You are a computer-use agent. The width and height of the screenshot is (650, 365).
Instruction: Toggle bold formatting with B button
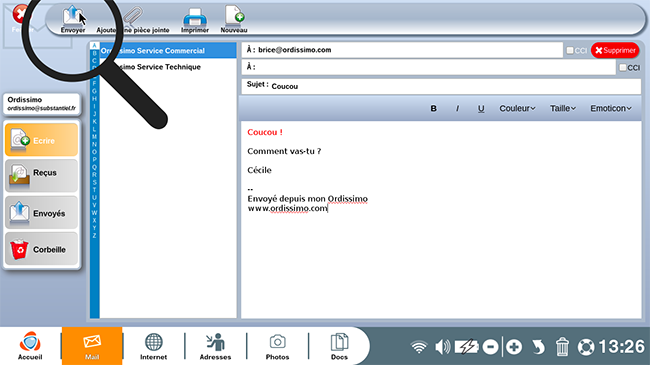point(433,108)
